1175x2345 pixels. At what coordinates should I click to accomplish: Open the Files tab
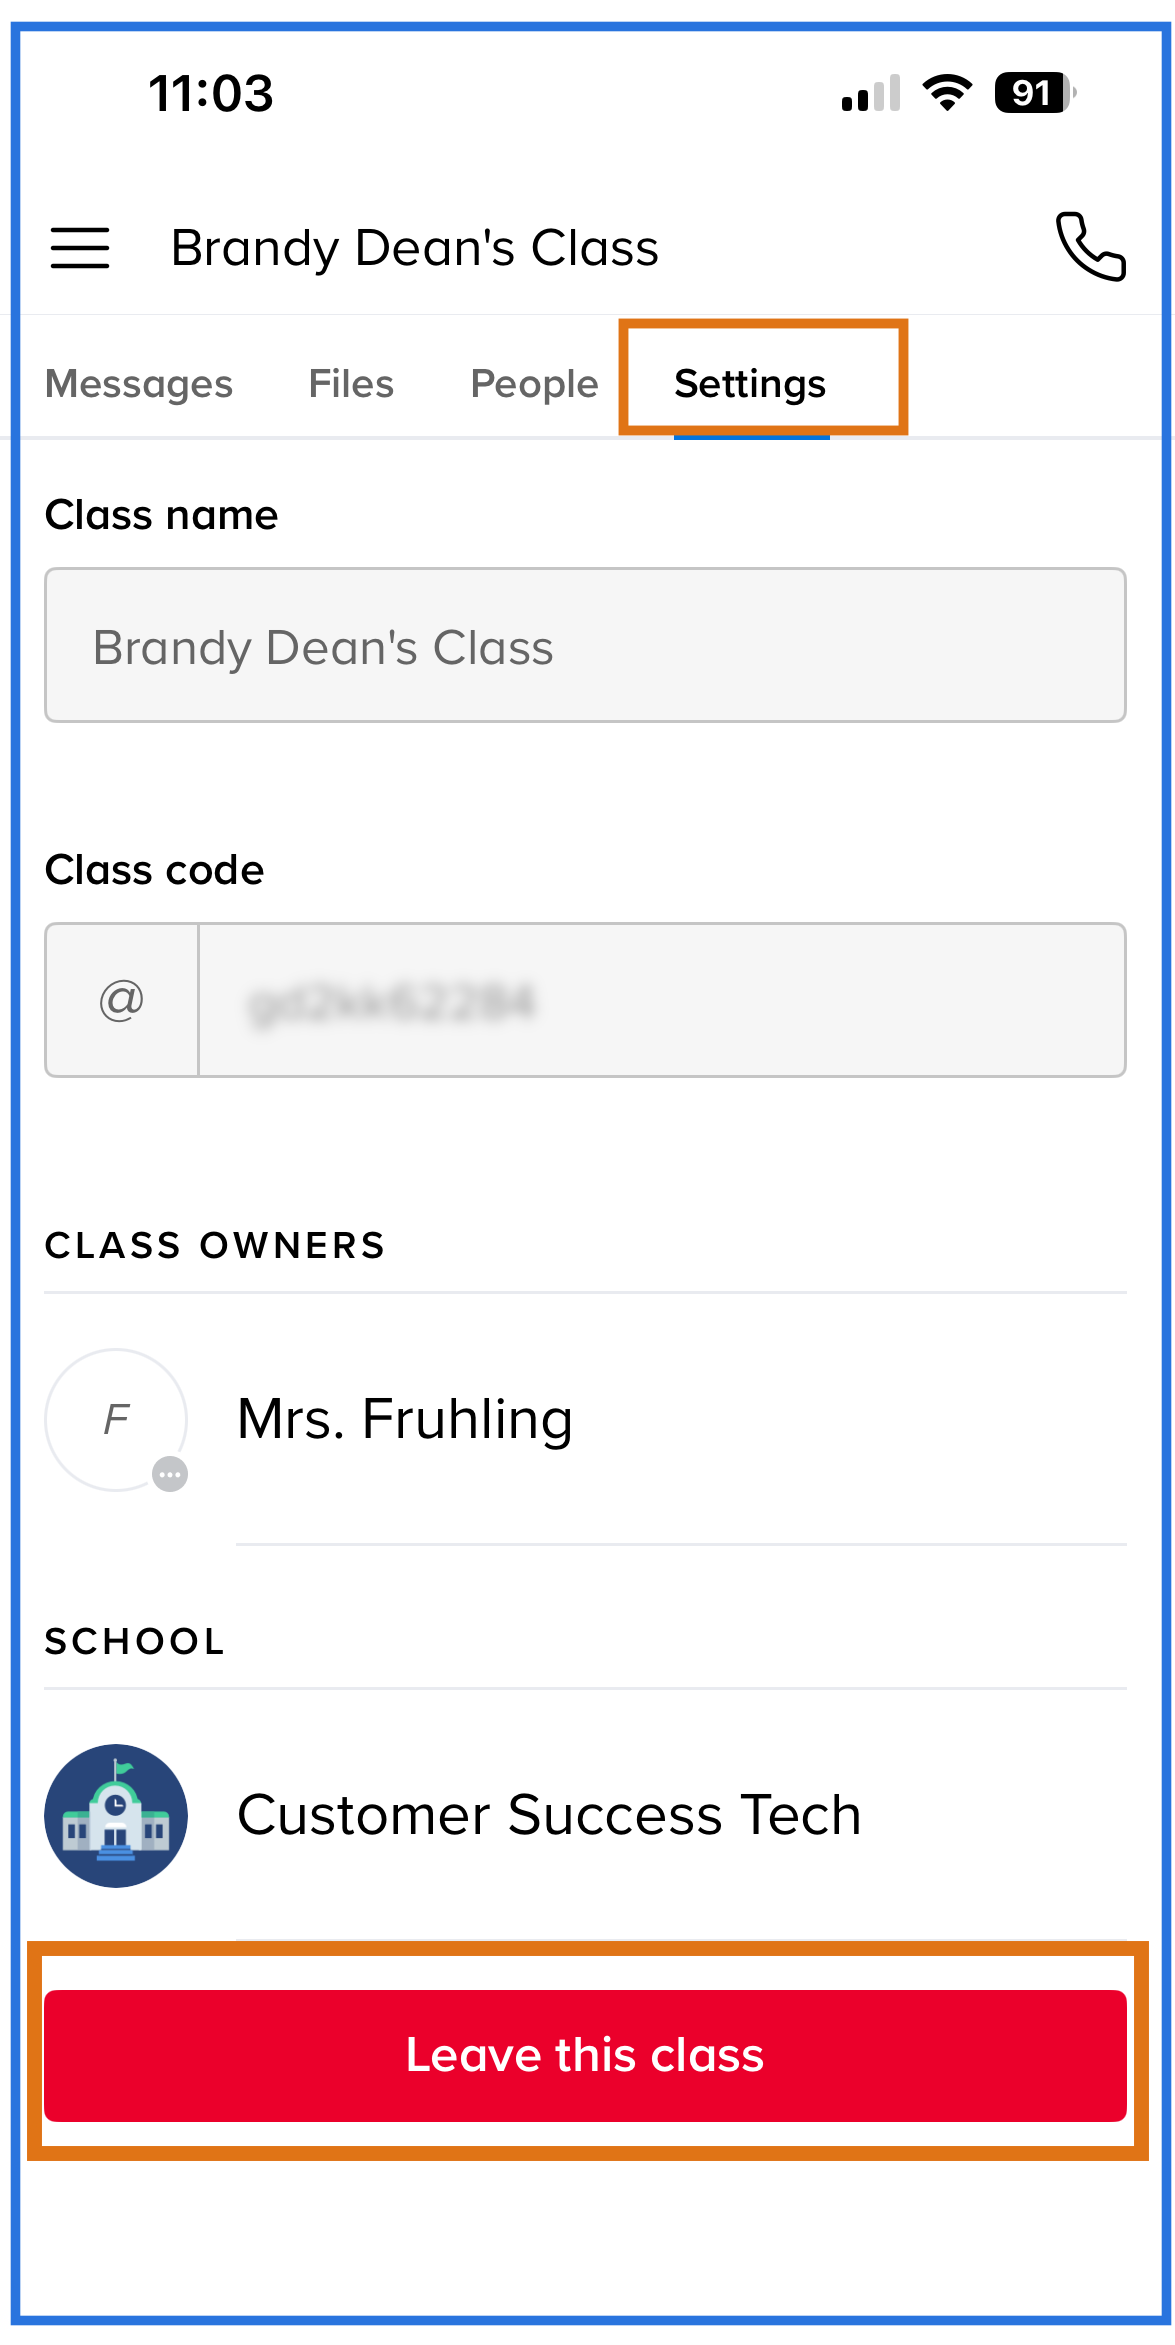(351, 384)
